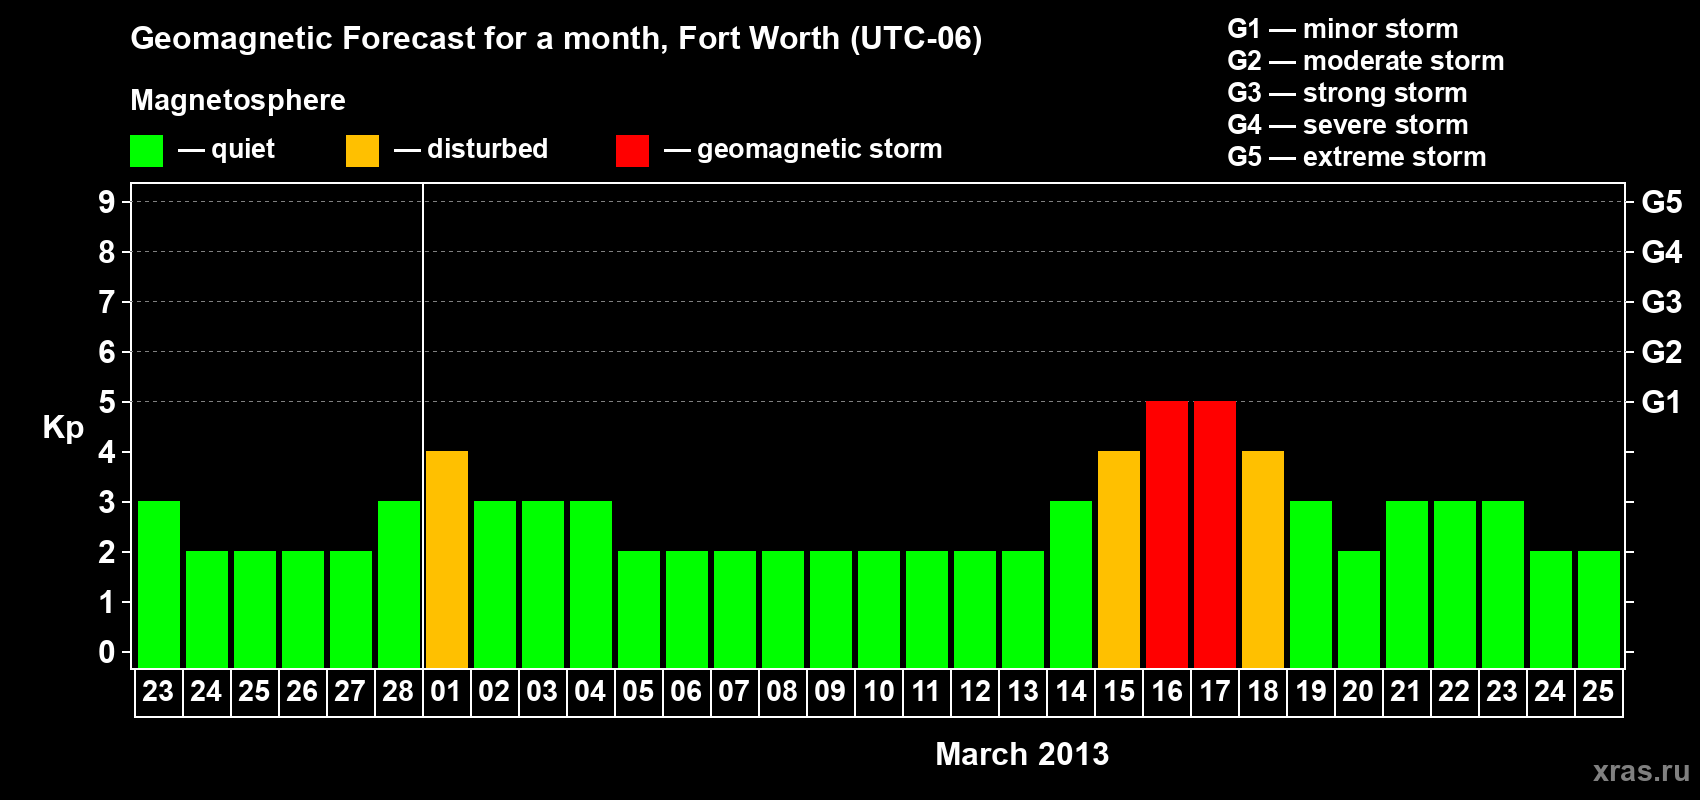Click the March 2013 axis label
The width and height of the screenshot is (1700, 800).
tap(1022, 754)
